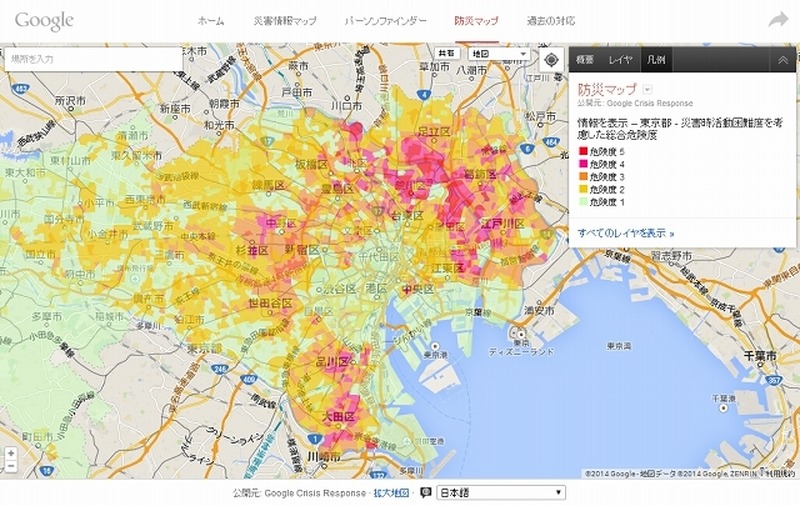Switch to the 概要 tab

(585, 60)
